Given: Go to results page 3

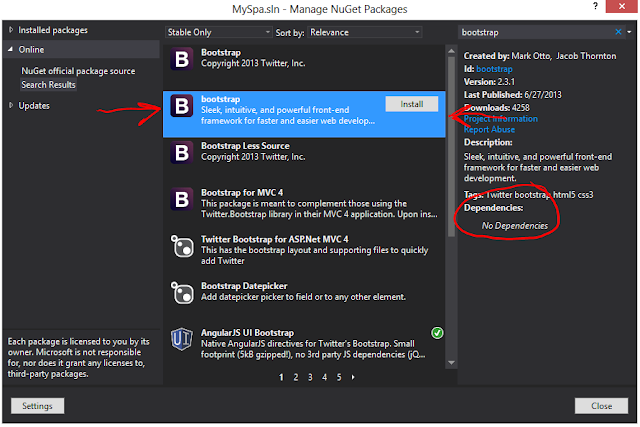Looking at the screenshot, I should click(310, 377).
